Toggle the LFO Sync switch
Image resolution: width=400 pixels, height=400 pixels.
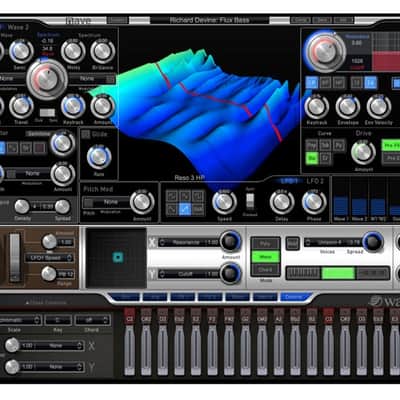point(250,202)
